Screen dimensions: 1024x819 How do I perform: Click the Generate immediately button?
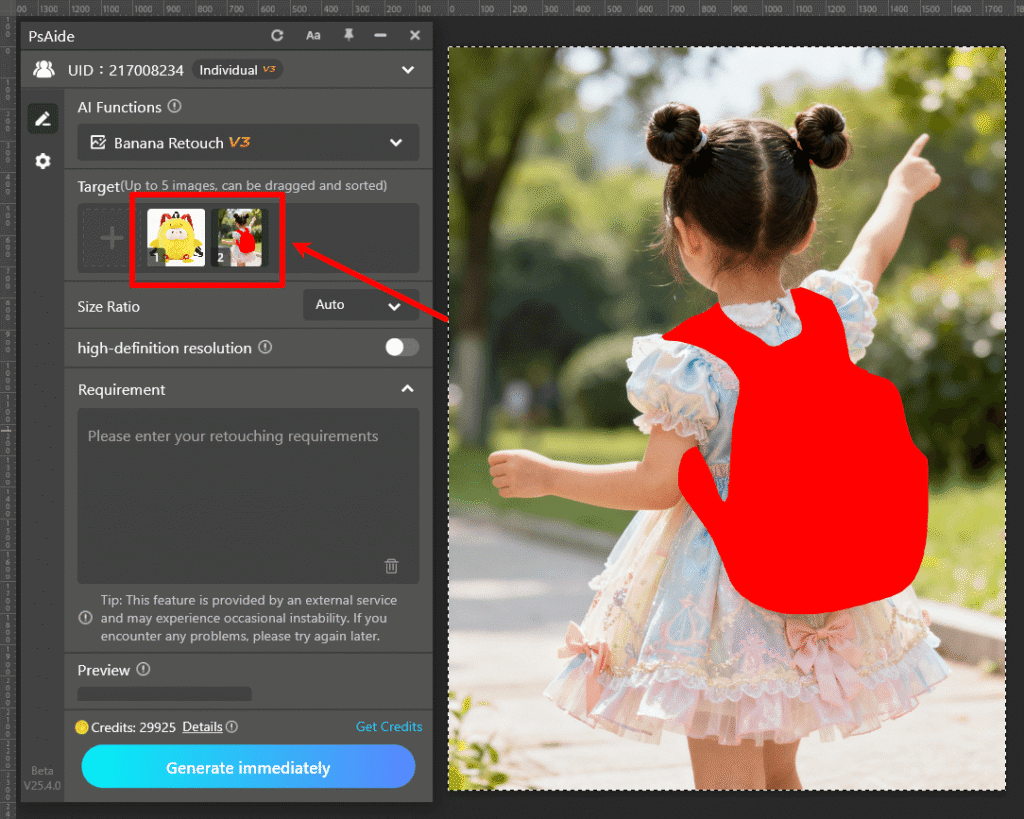point(248,767)
